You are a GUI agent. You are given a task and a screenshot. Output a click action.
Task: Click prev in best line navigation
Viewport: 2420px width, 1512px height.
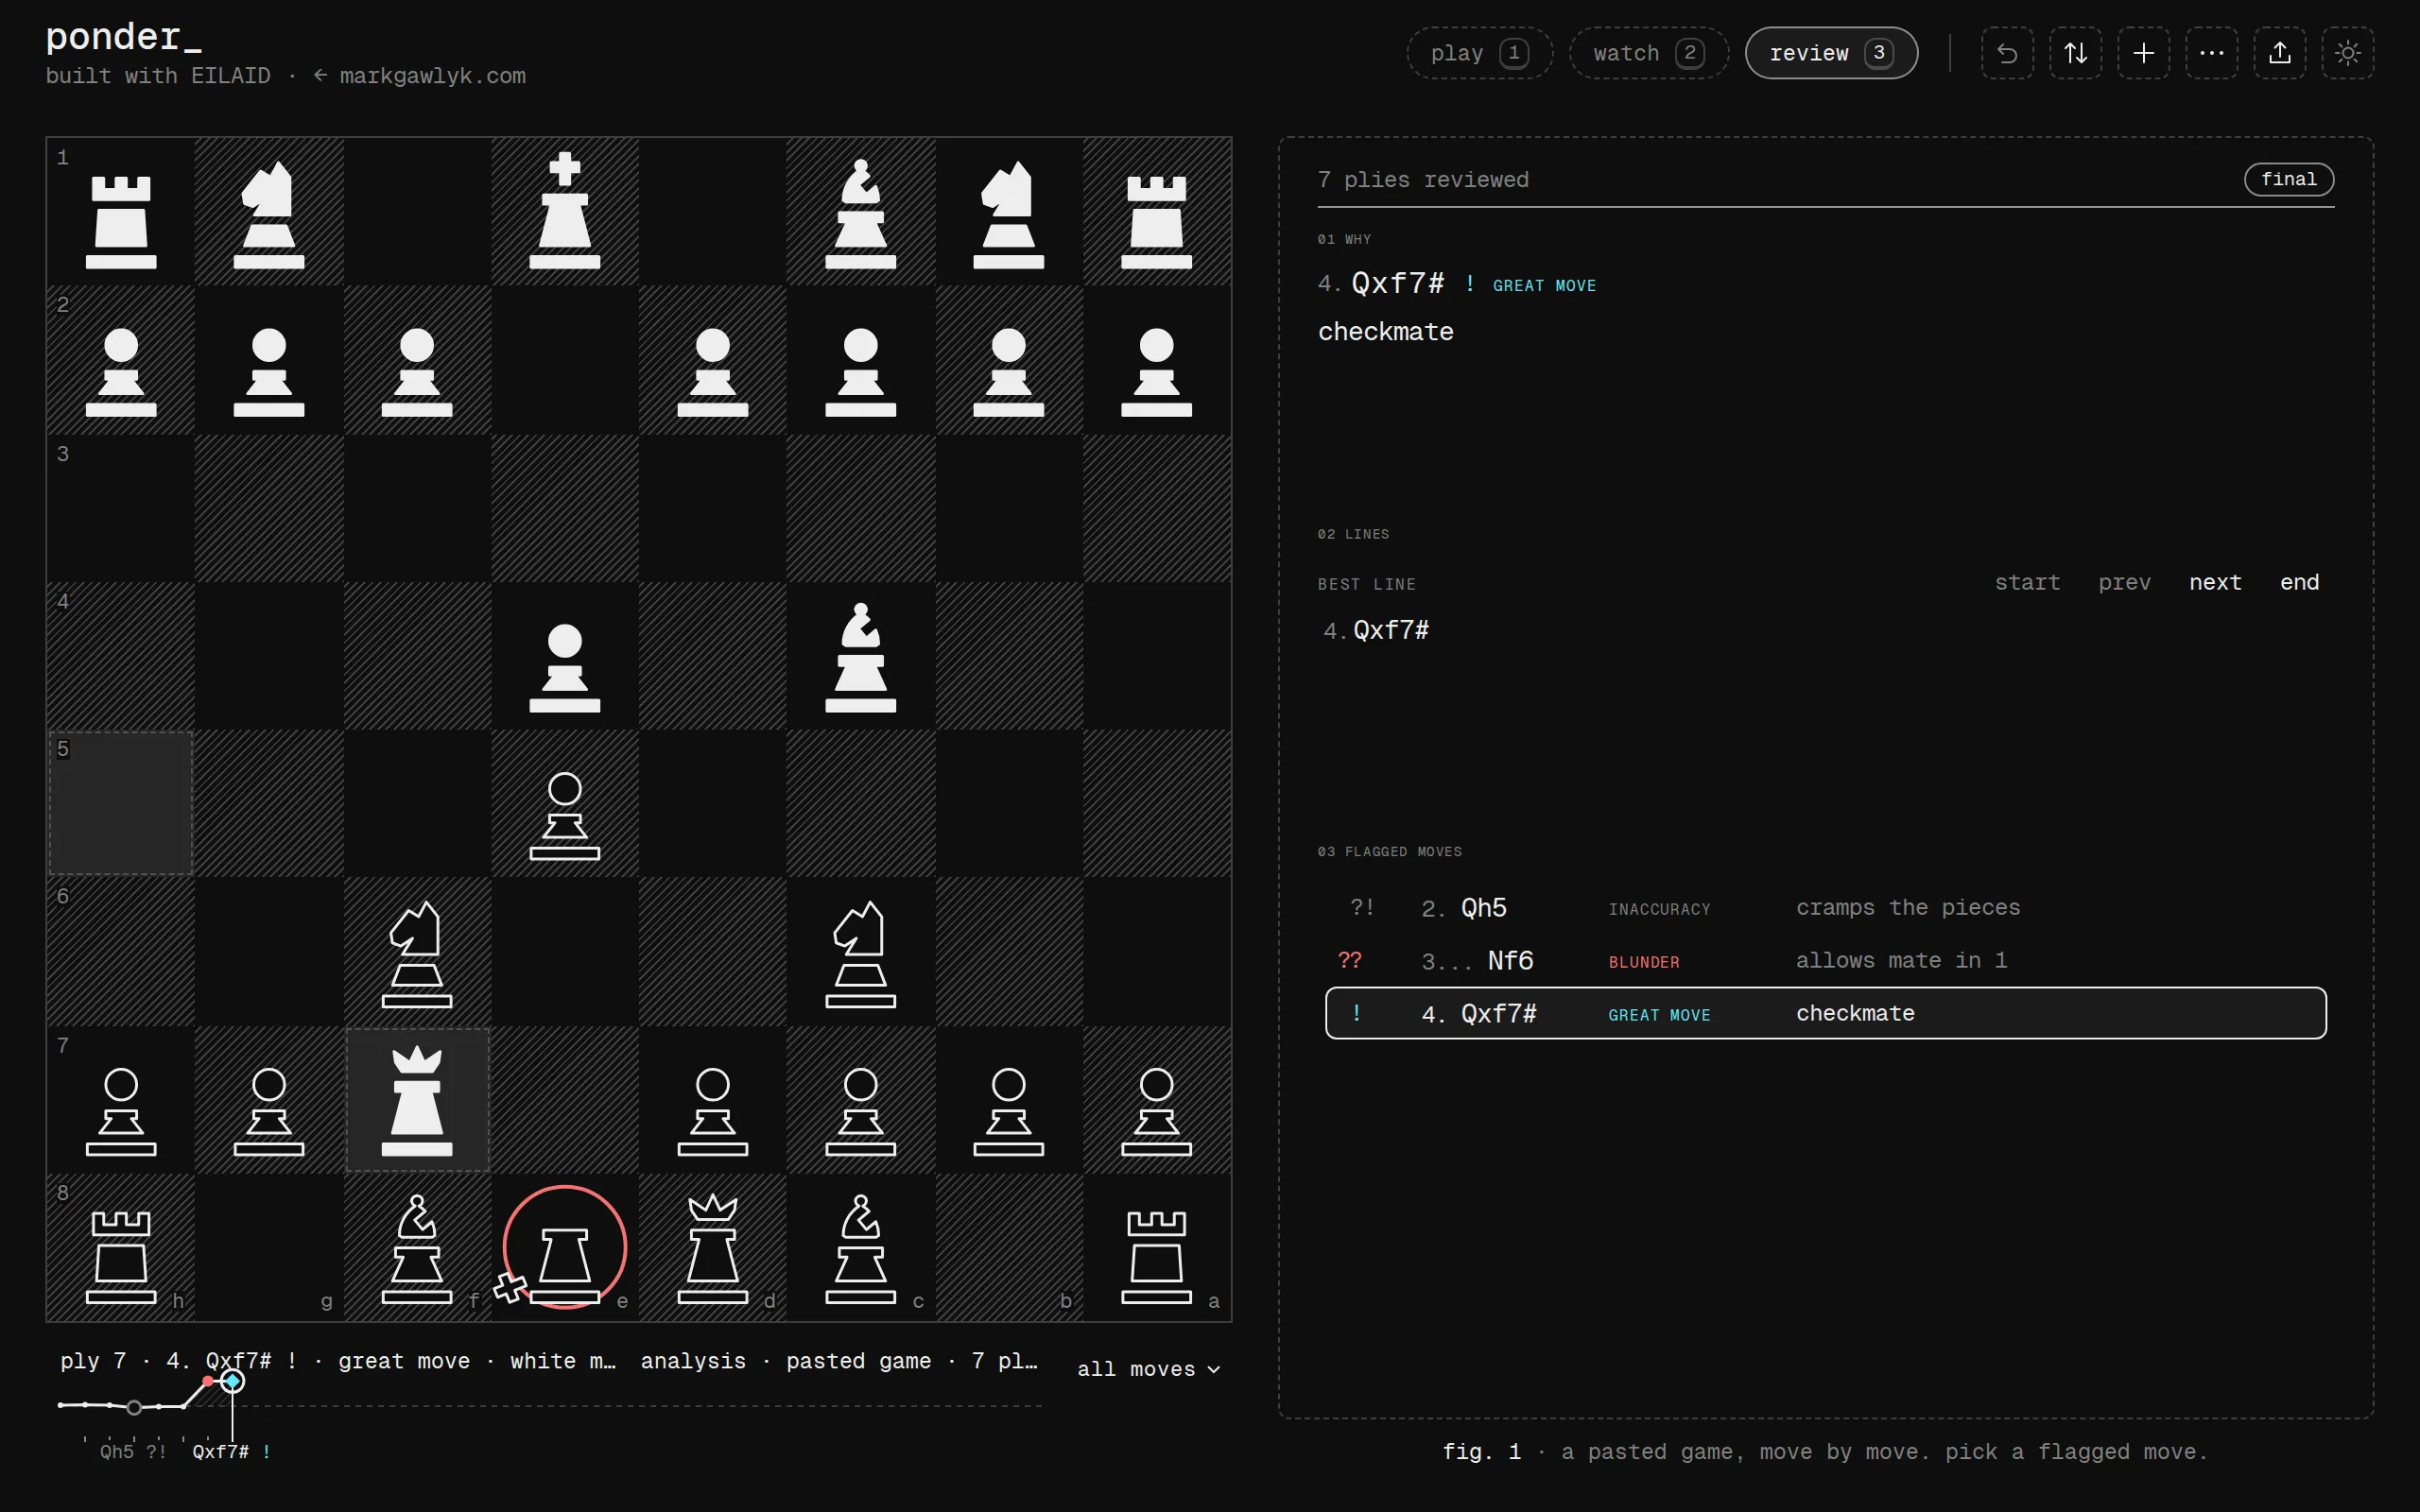[2124, 582]
